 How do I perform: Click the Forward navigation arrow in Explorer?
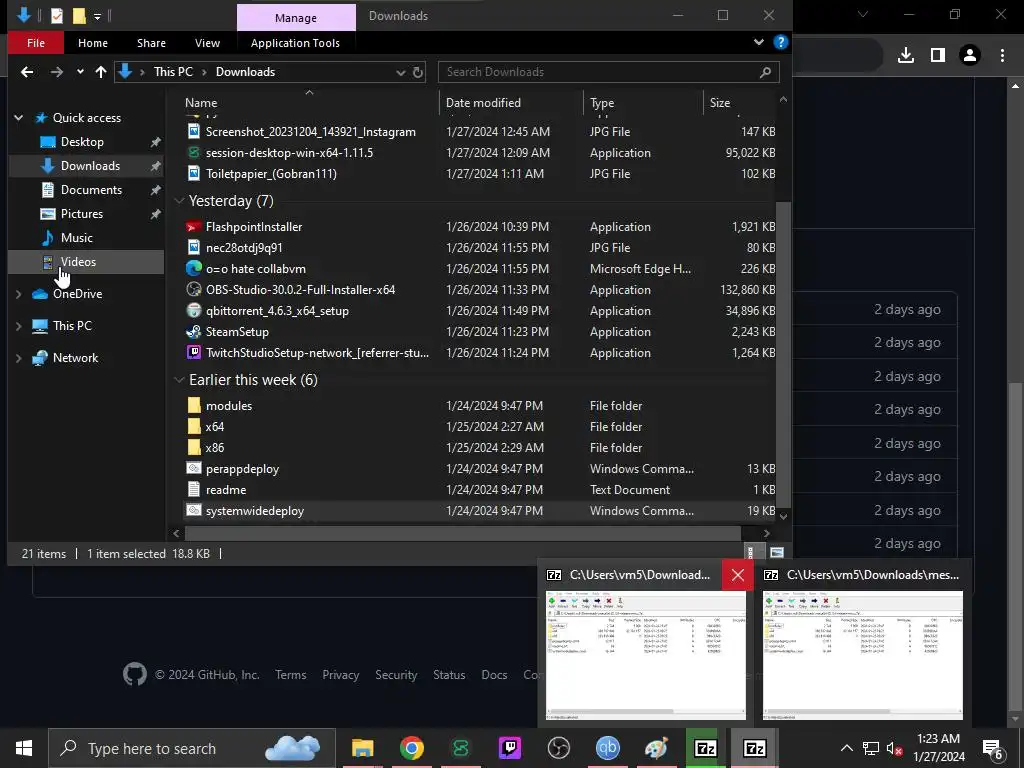point(57,72)
